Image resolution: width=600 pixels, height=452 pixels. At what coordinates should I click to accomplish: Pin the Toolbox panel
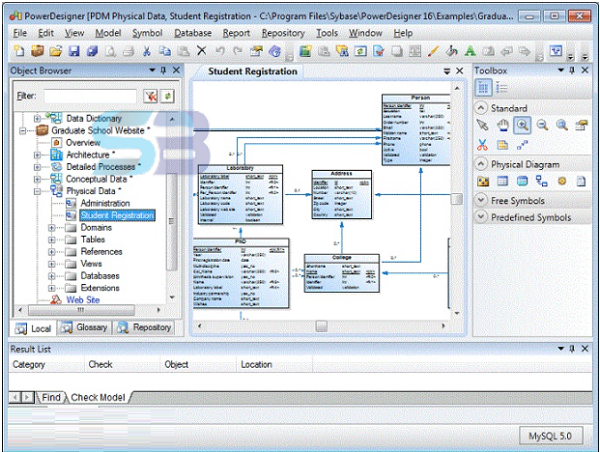point(572,70)
